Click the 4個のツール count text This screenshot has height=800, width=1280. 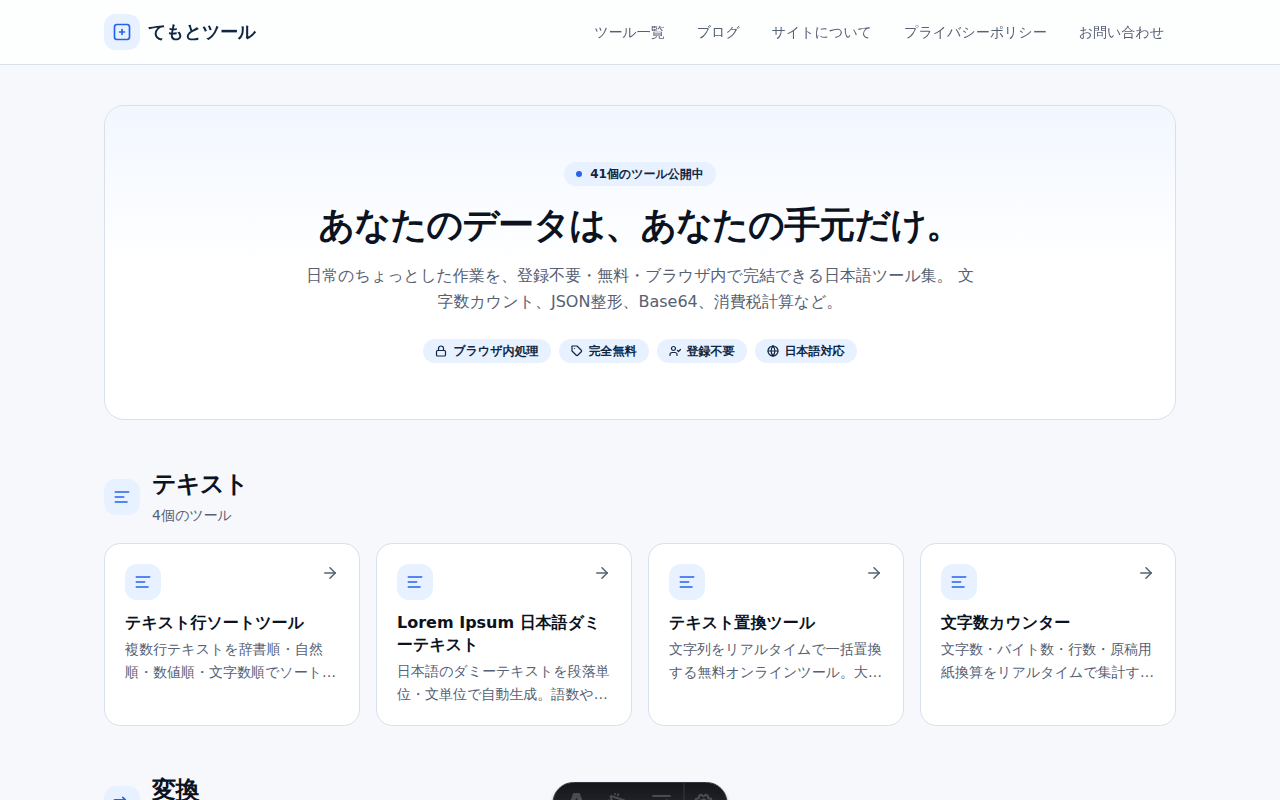(x=192, y=515)
